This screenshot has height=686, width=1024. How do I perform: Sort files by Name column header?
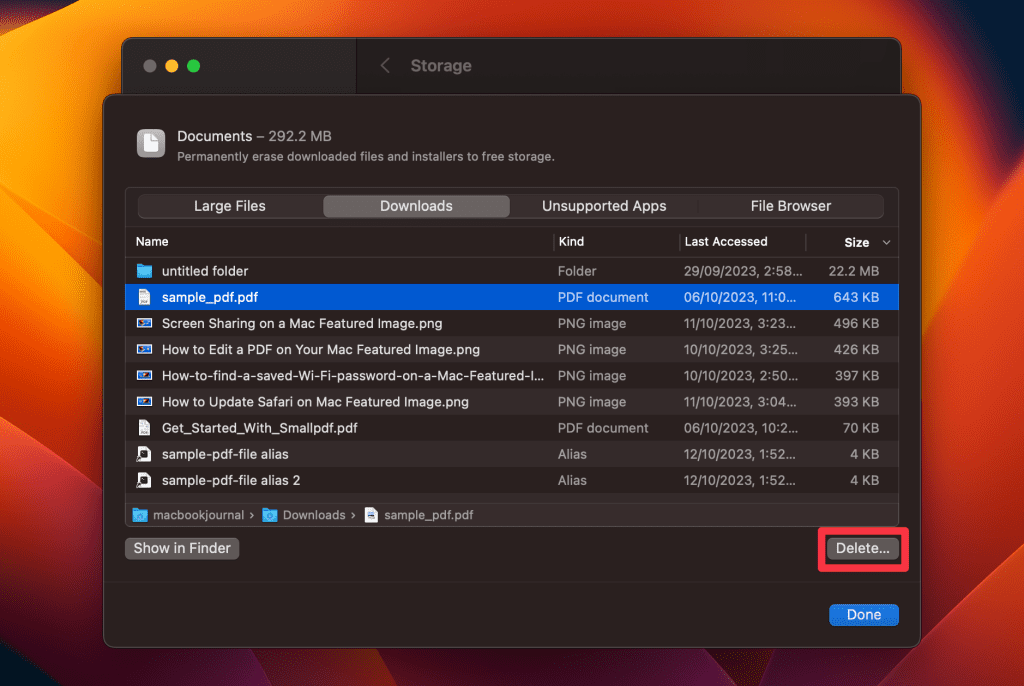[153, 242]
